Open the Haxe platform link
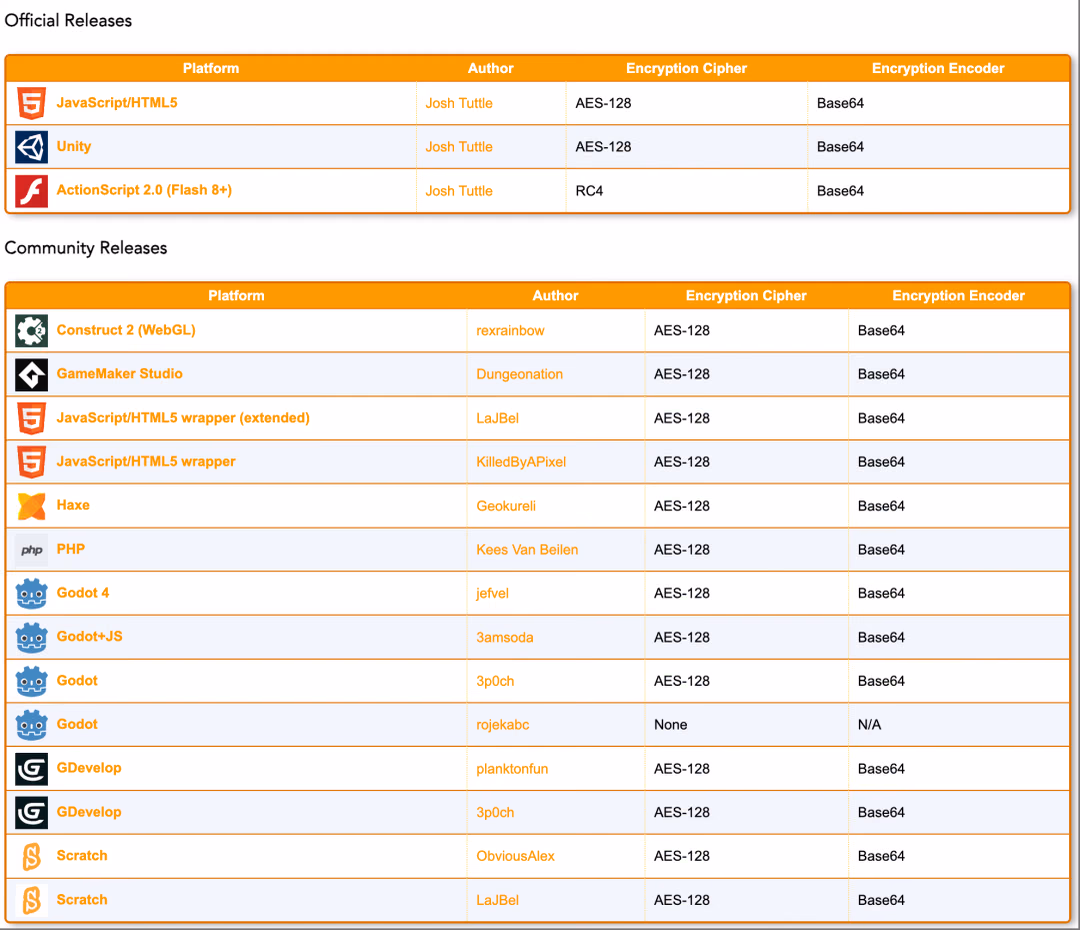This screenshot has width=1080, height=930. [73, 505]
